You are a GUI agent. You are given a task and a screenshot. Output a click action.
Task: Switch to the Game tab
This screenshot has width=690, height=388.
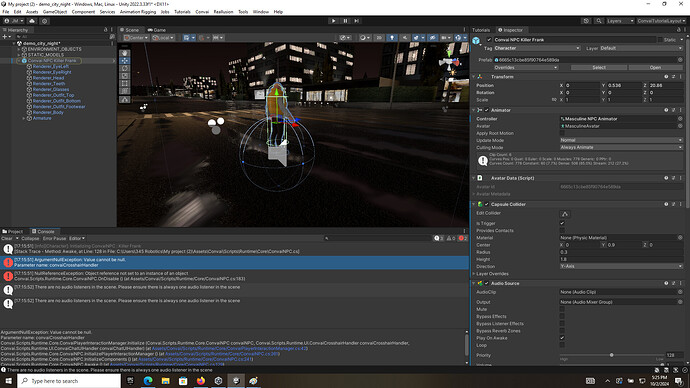[x=157, y=30]
